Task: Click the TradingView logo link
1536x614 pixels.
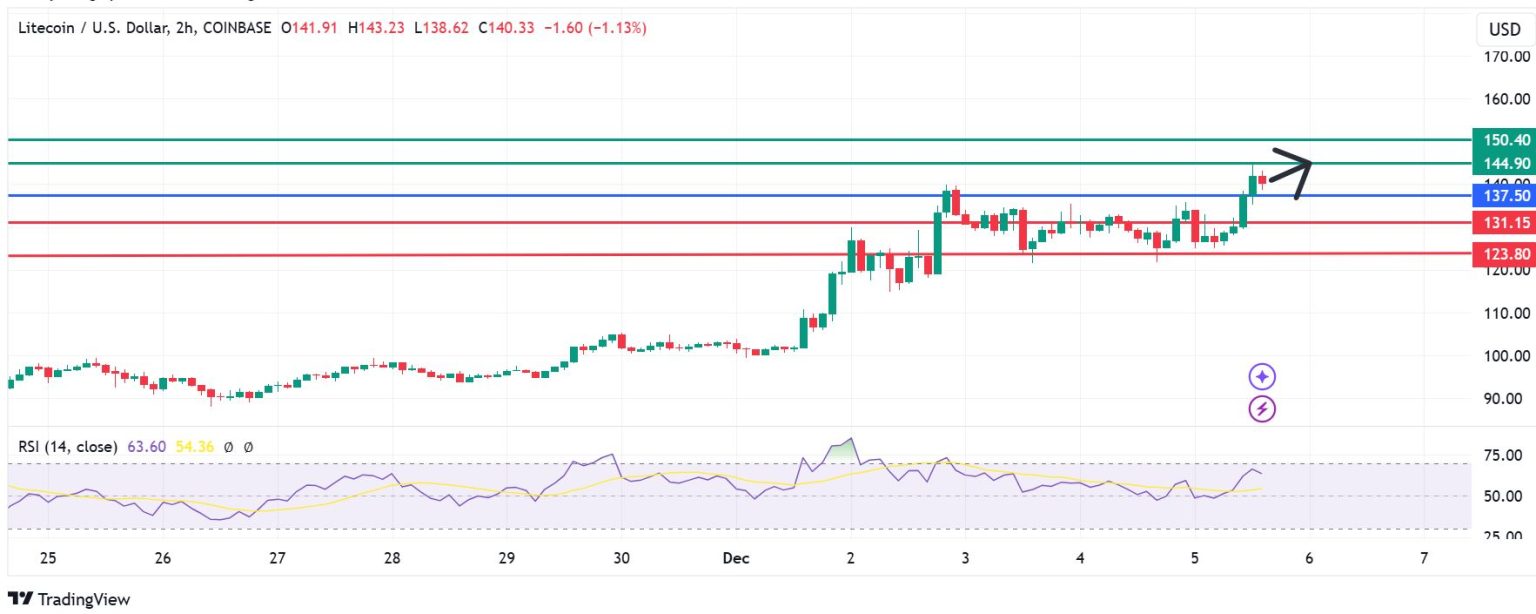Action: click(x=69, y=599)
